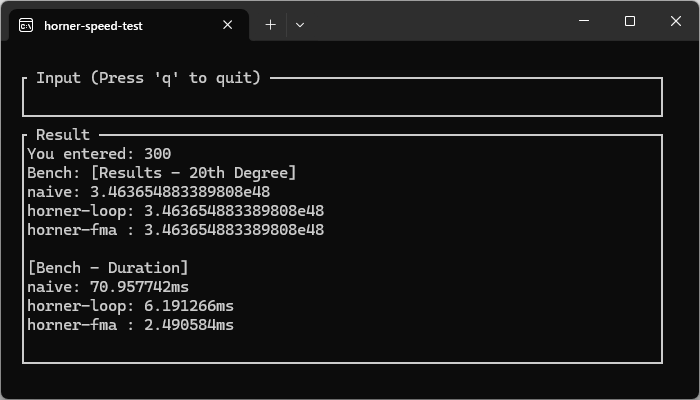Close the terminal window
The image size is (700, 400).
click(x=675, y=21)
